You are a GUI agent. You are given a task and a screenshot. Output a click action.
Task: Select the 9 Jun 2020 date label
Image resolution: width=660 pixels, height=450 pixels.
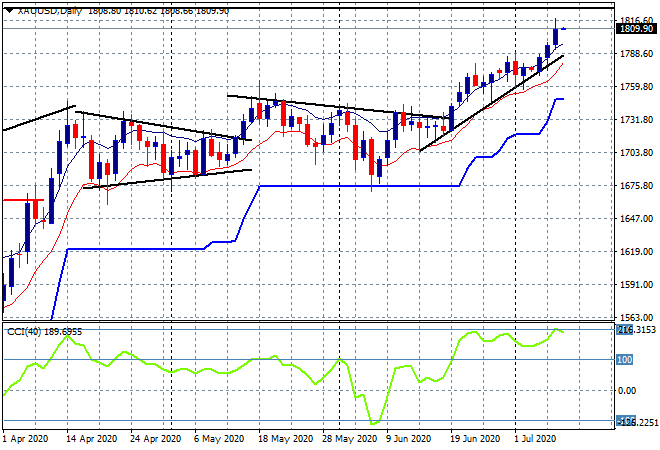(408, 439)
